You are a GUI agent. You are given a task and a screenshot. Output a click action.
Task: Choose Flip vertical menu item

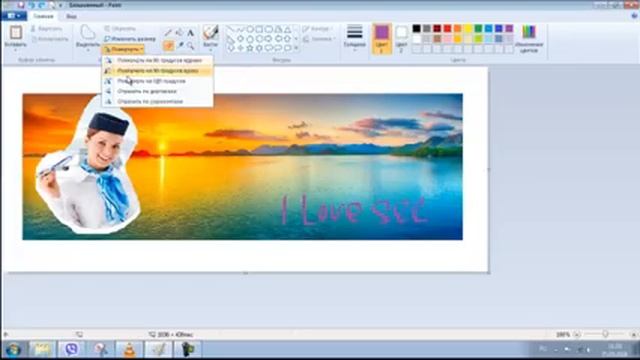(x=158, y=91)
